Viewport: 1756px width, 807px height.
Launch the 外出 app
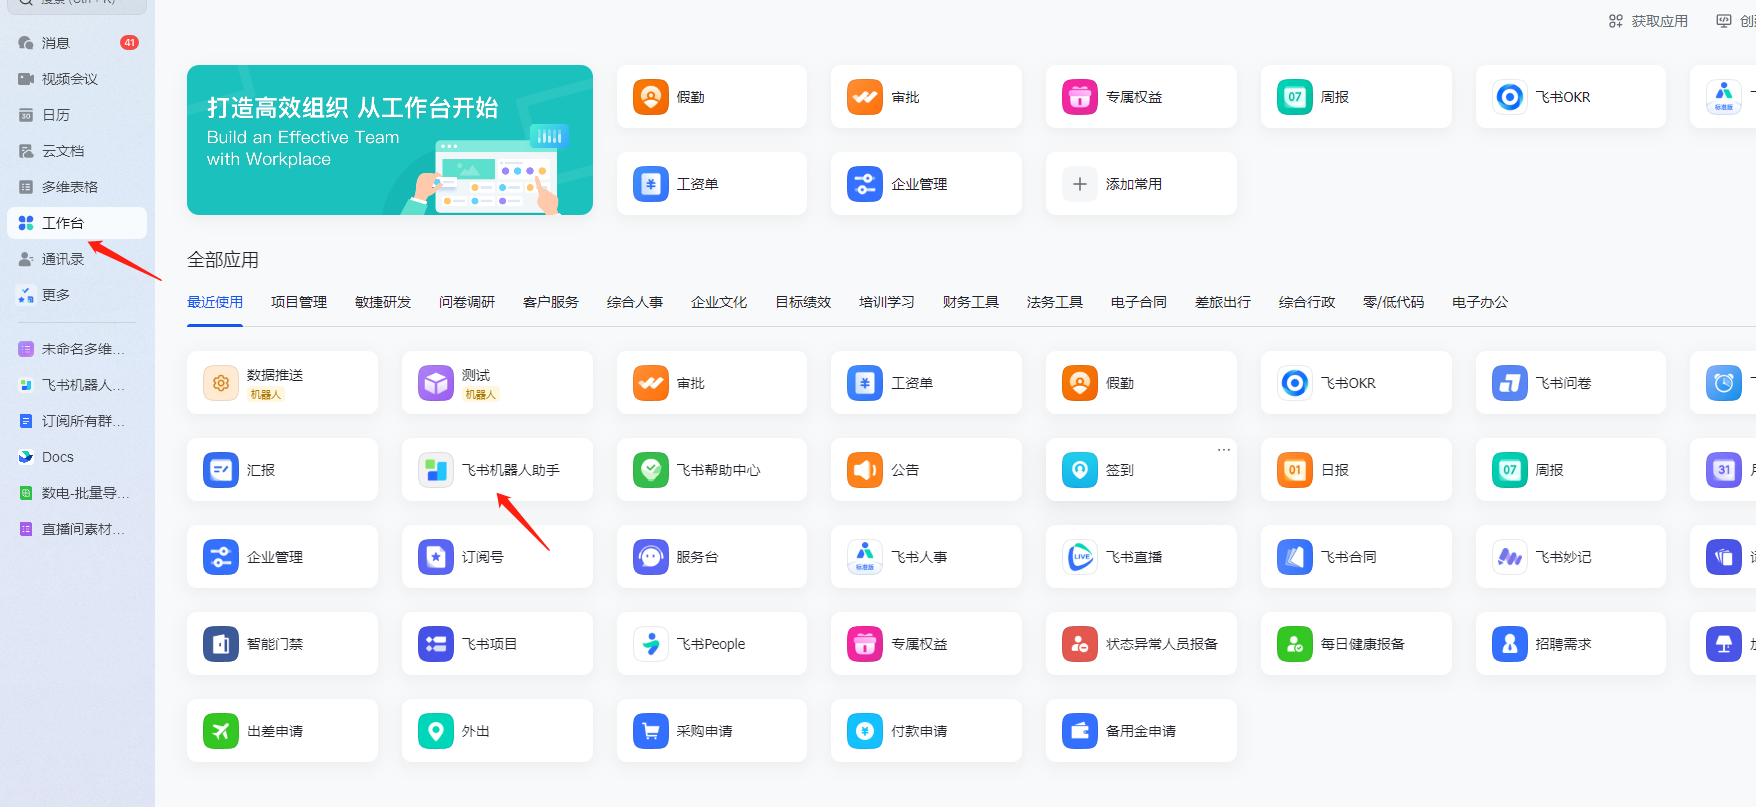pyautogui.click(x=497, y=731)
